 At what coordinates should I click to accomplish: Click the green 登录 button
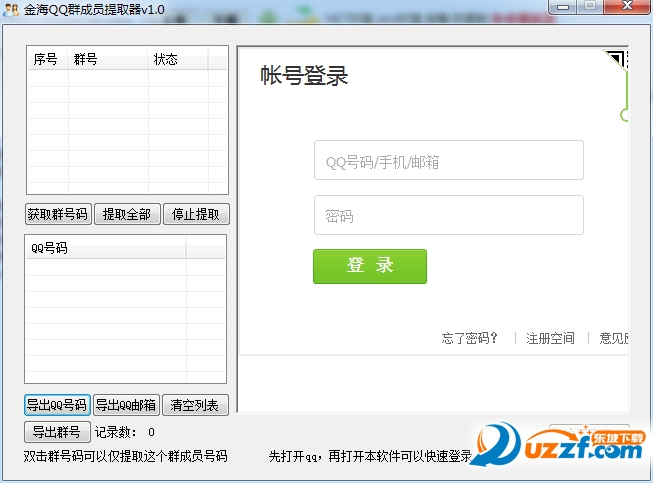point(370,266)
